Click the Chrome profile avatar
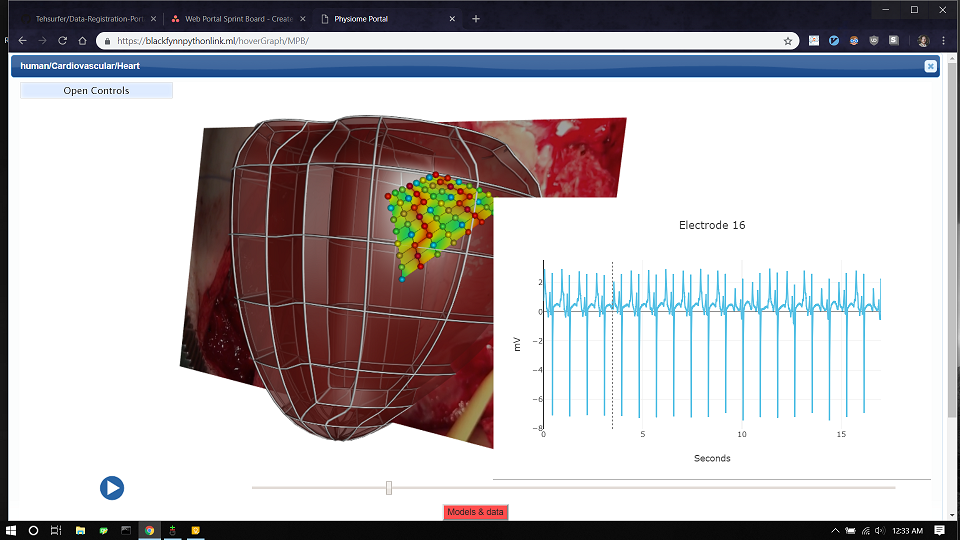 923,41
